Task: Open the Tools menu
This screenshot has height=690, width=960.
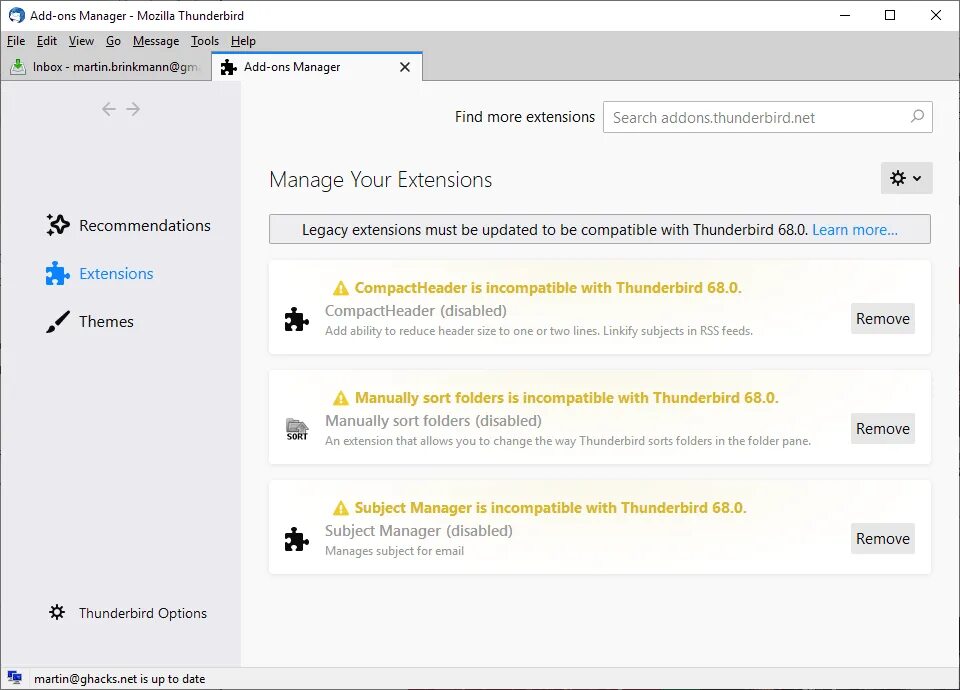Action: [x=204, y=41]
